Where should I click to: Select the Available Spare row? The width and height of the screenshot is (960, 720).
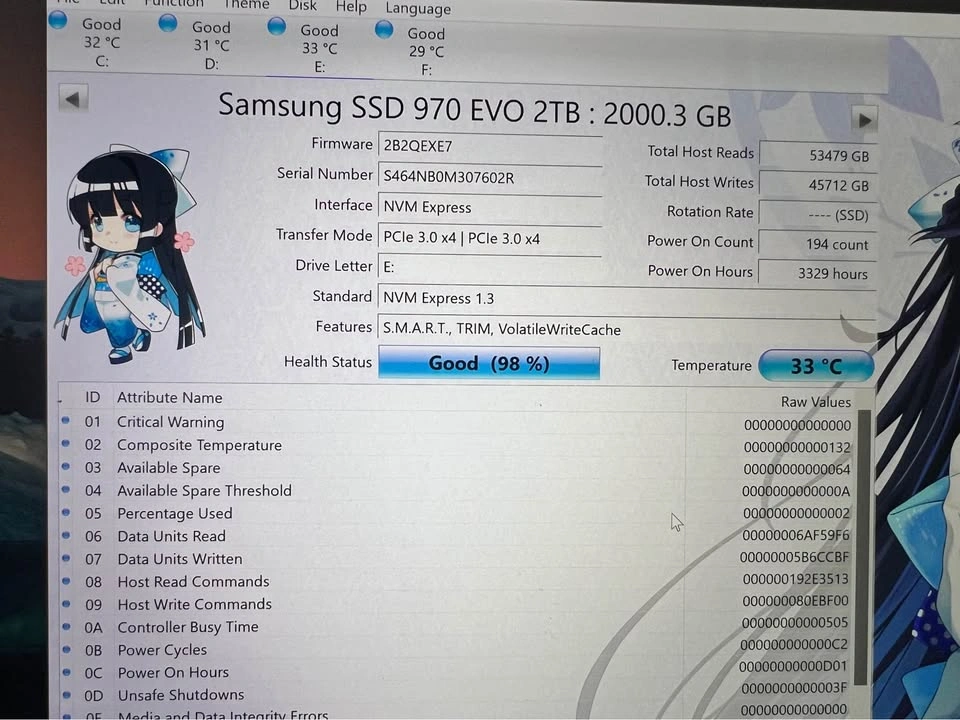point(456,468)
